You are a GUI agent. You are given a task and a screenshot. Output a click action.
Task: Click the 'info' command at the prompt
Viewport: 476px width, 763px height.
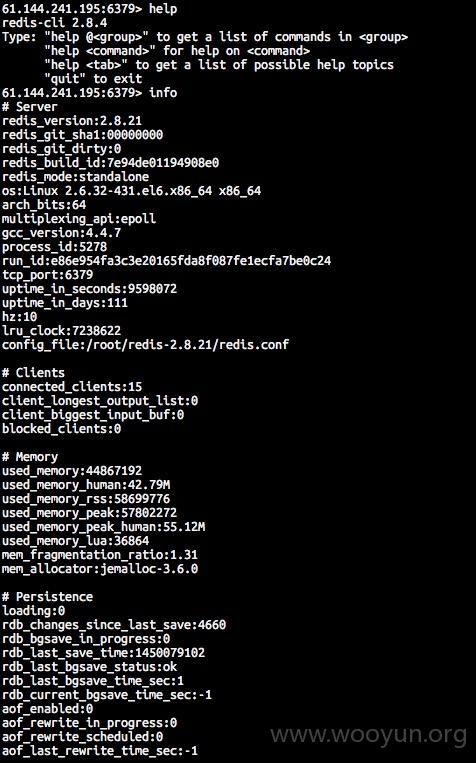163,92
